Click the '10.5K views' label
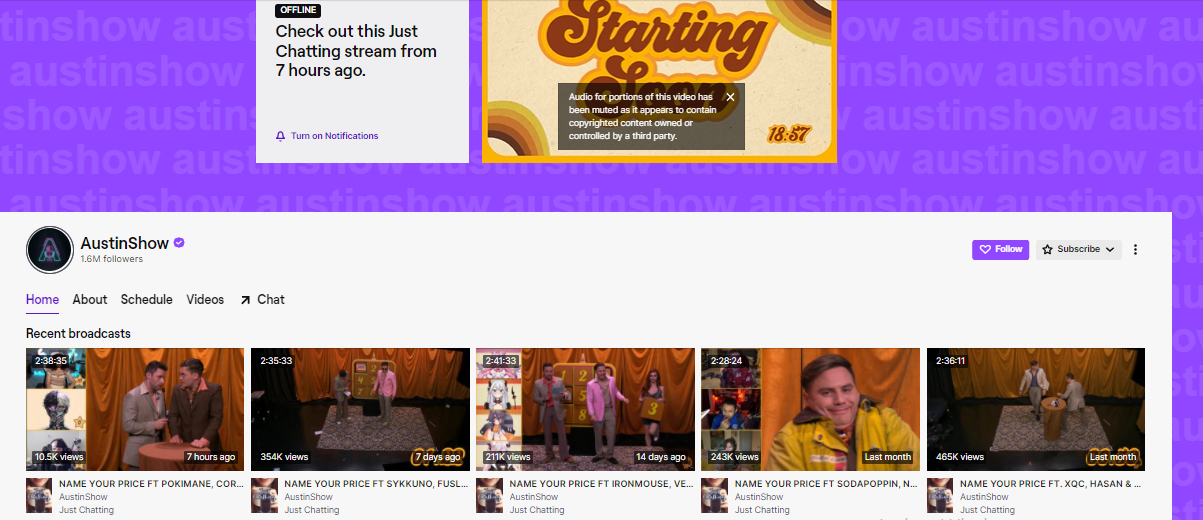The height and width of the screenshot is (520, 1203). (x=59, y=457)
